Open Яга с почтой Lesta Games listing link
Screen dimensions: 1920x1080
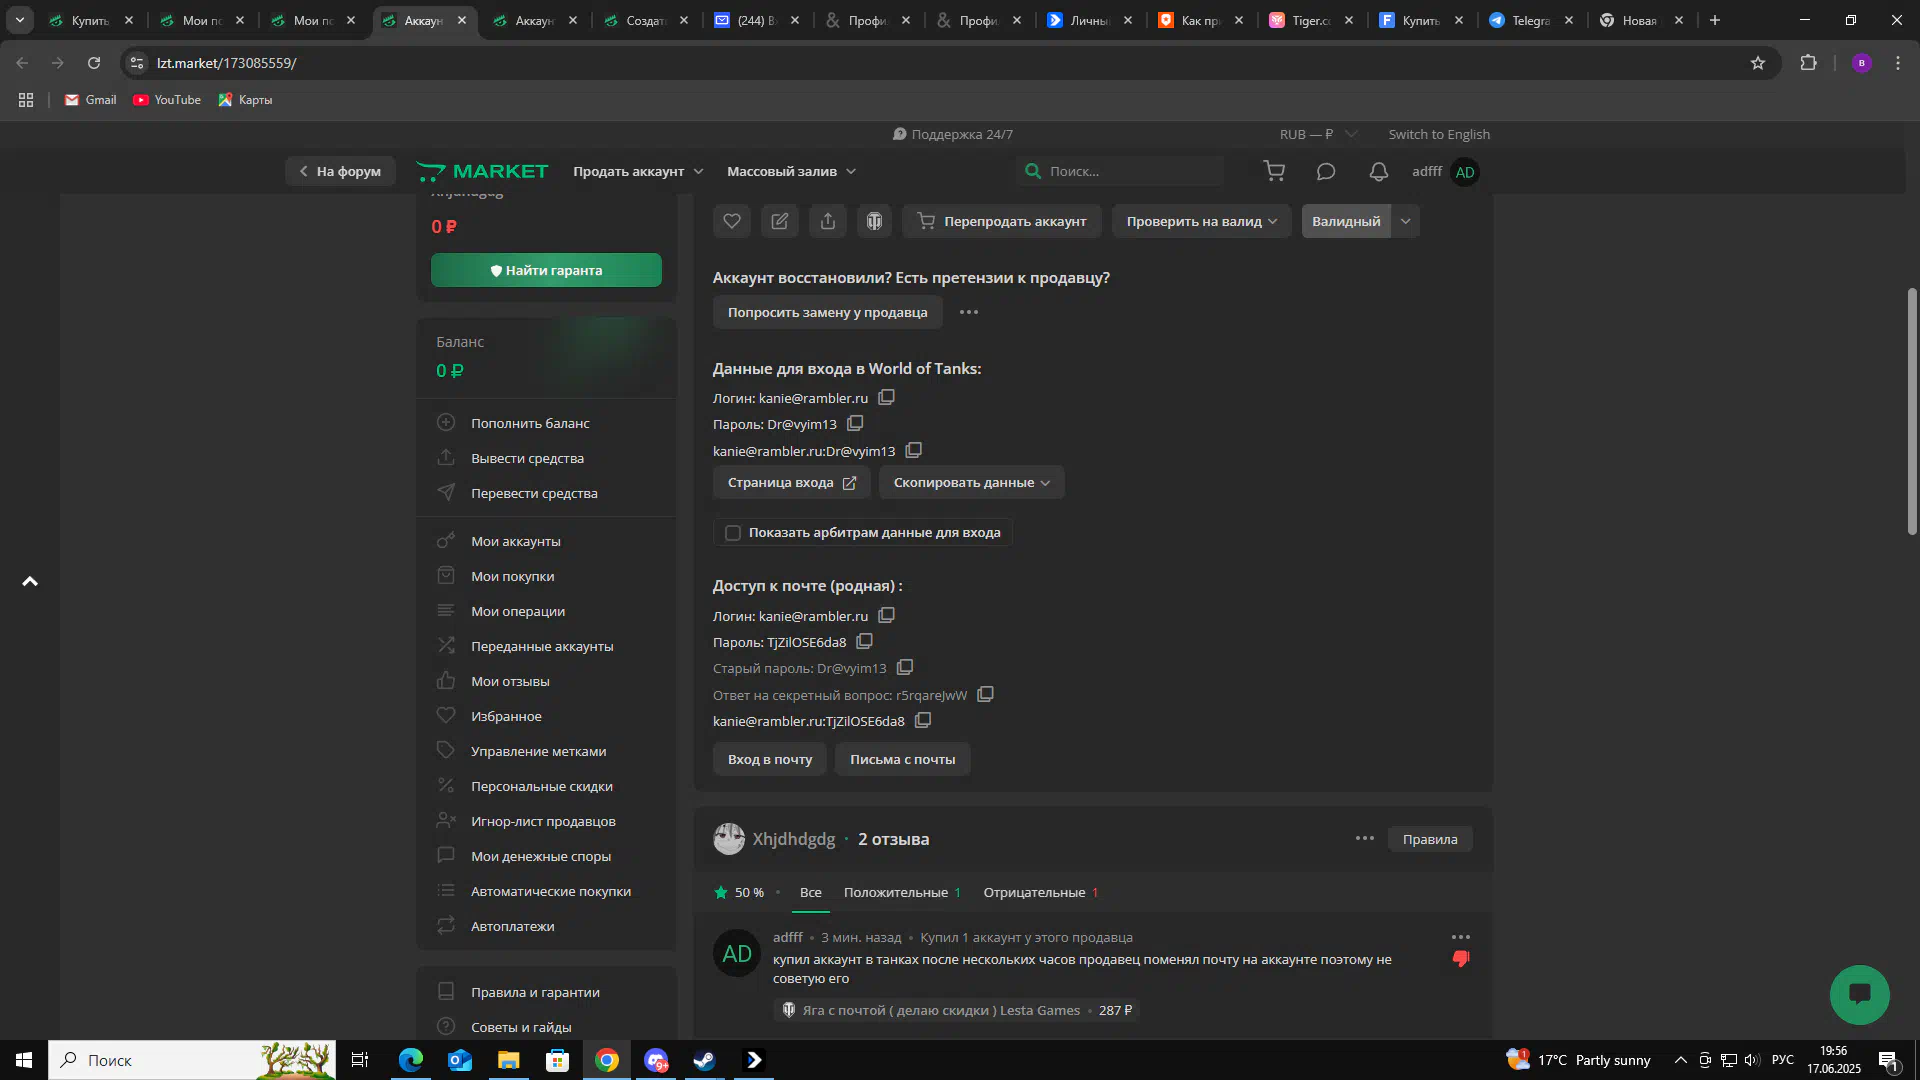click(x=941, y=1010)
